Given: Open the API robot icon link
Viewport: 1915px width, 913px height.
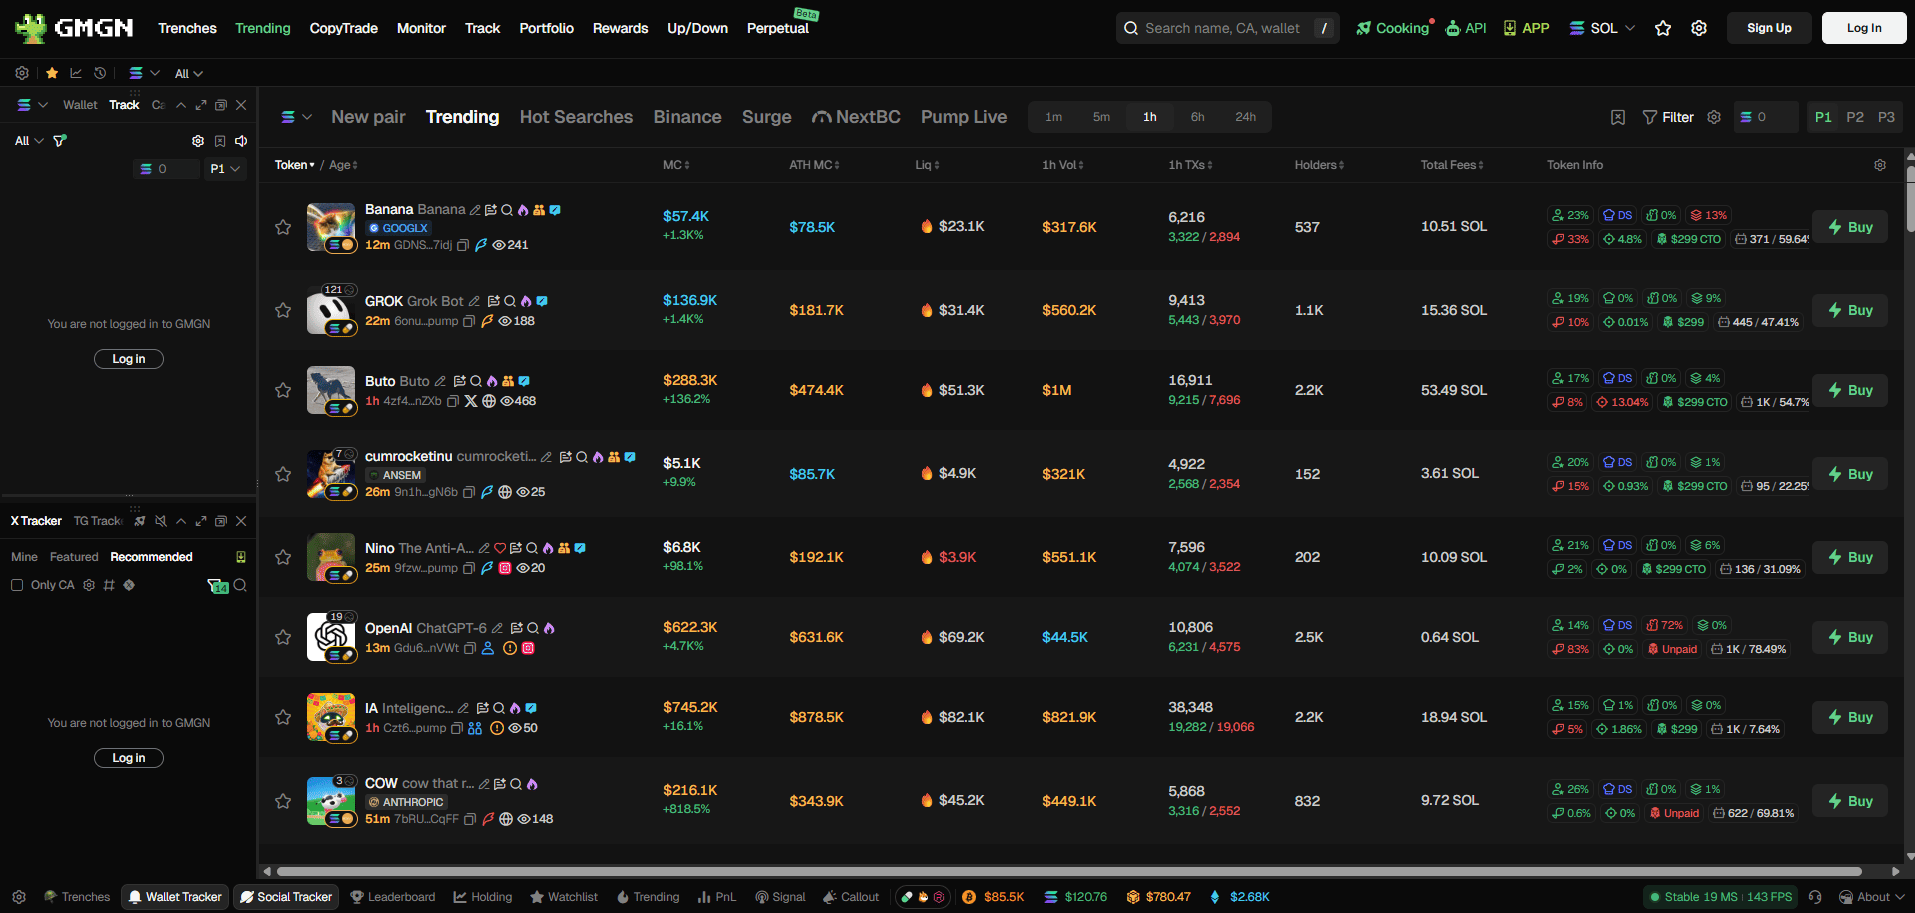Looking at the screenshot, I should click(x=1466, y=28).
